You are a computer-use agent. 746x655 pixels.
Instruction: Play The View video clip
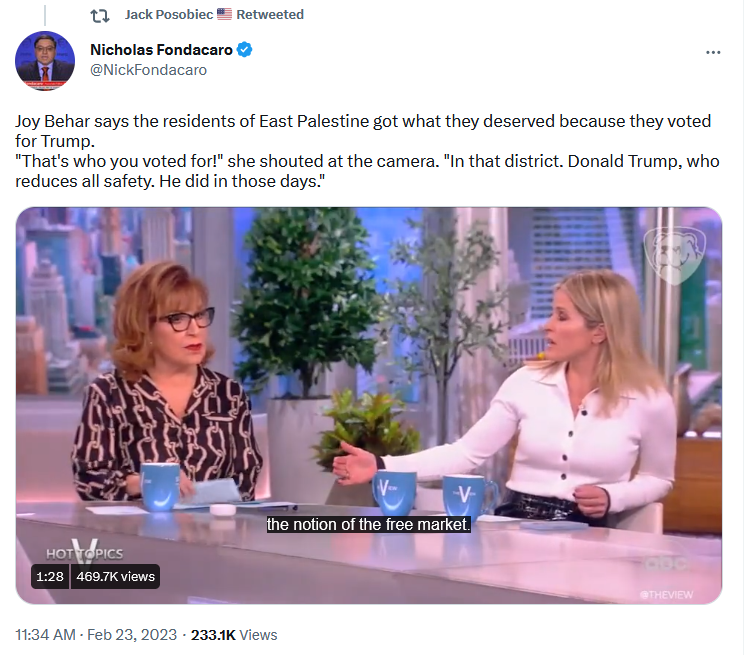(369, 405)
